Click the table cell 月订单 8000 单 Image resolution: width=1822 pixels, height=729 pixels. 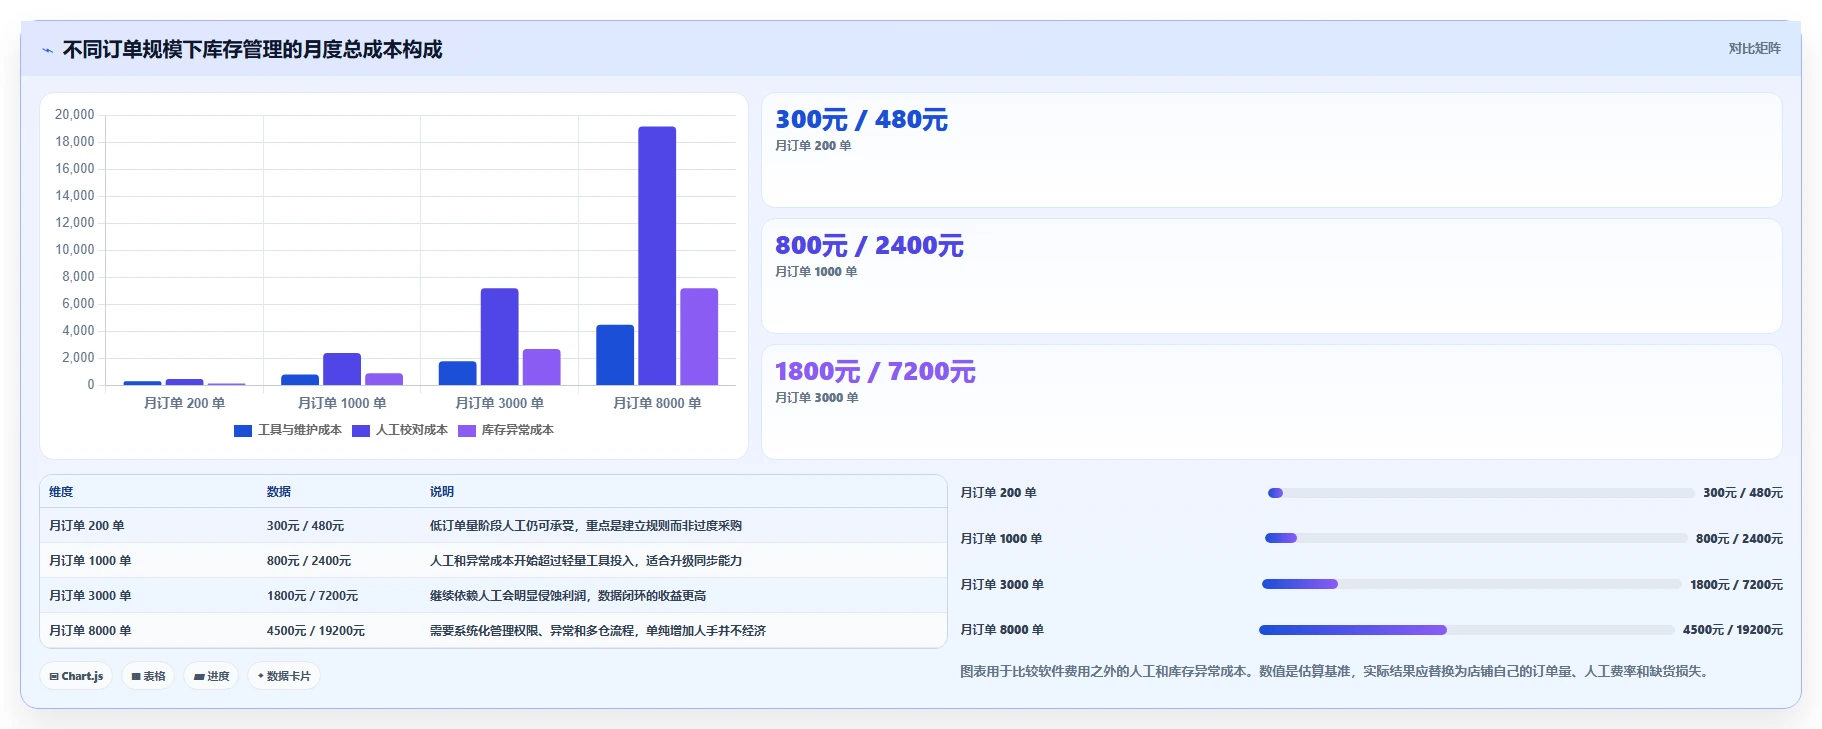tap(90, 631)
